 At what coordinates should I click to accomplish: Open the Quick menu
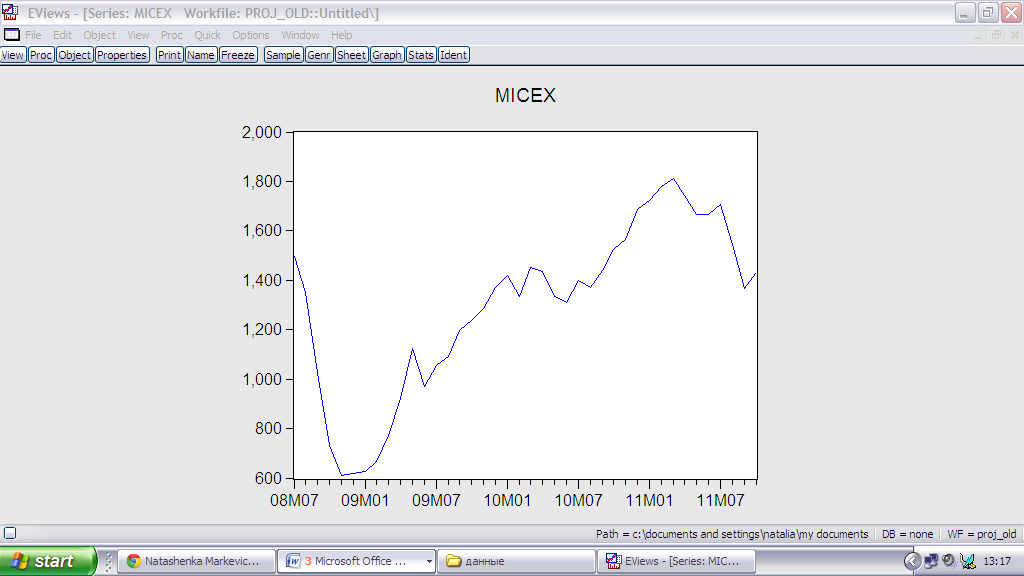coord(207,35)
